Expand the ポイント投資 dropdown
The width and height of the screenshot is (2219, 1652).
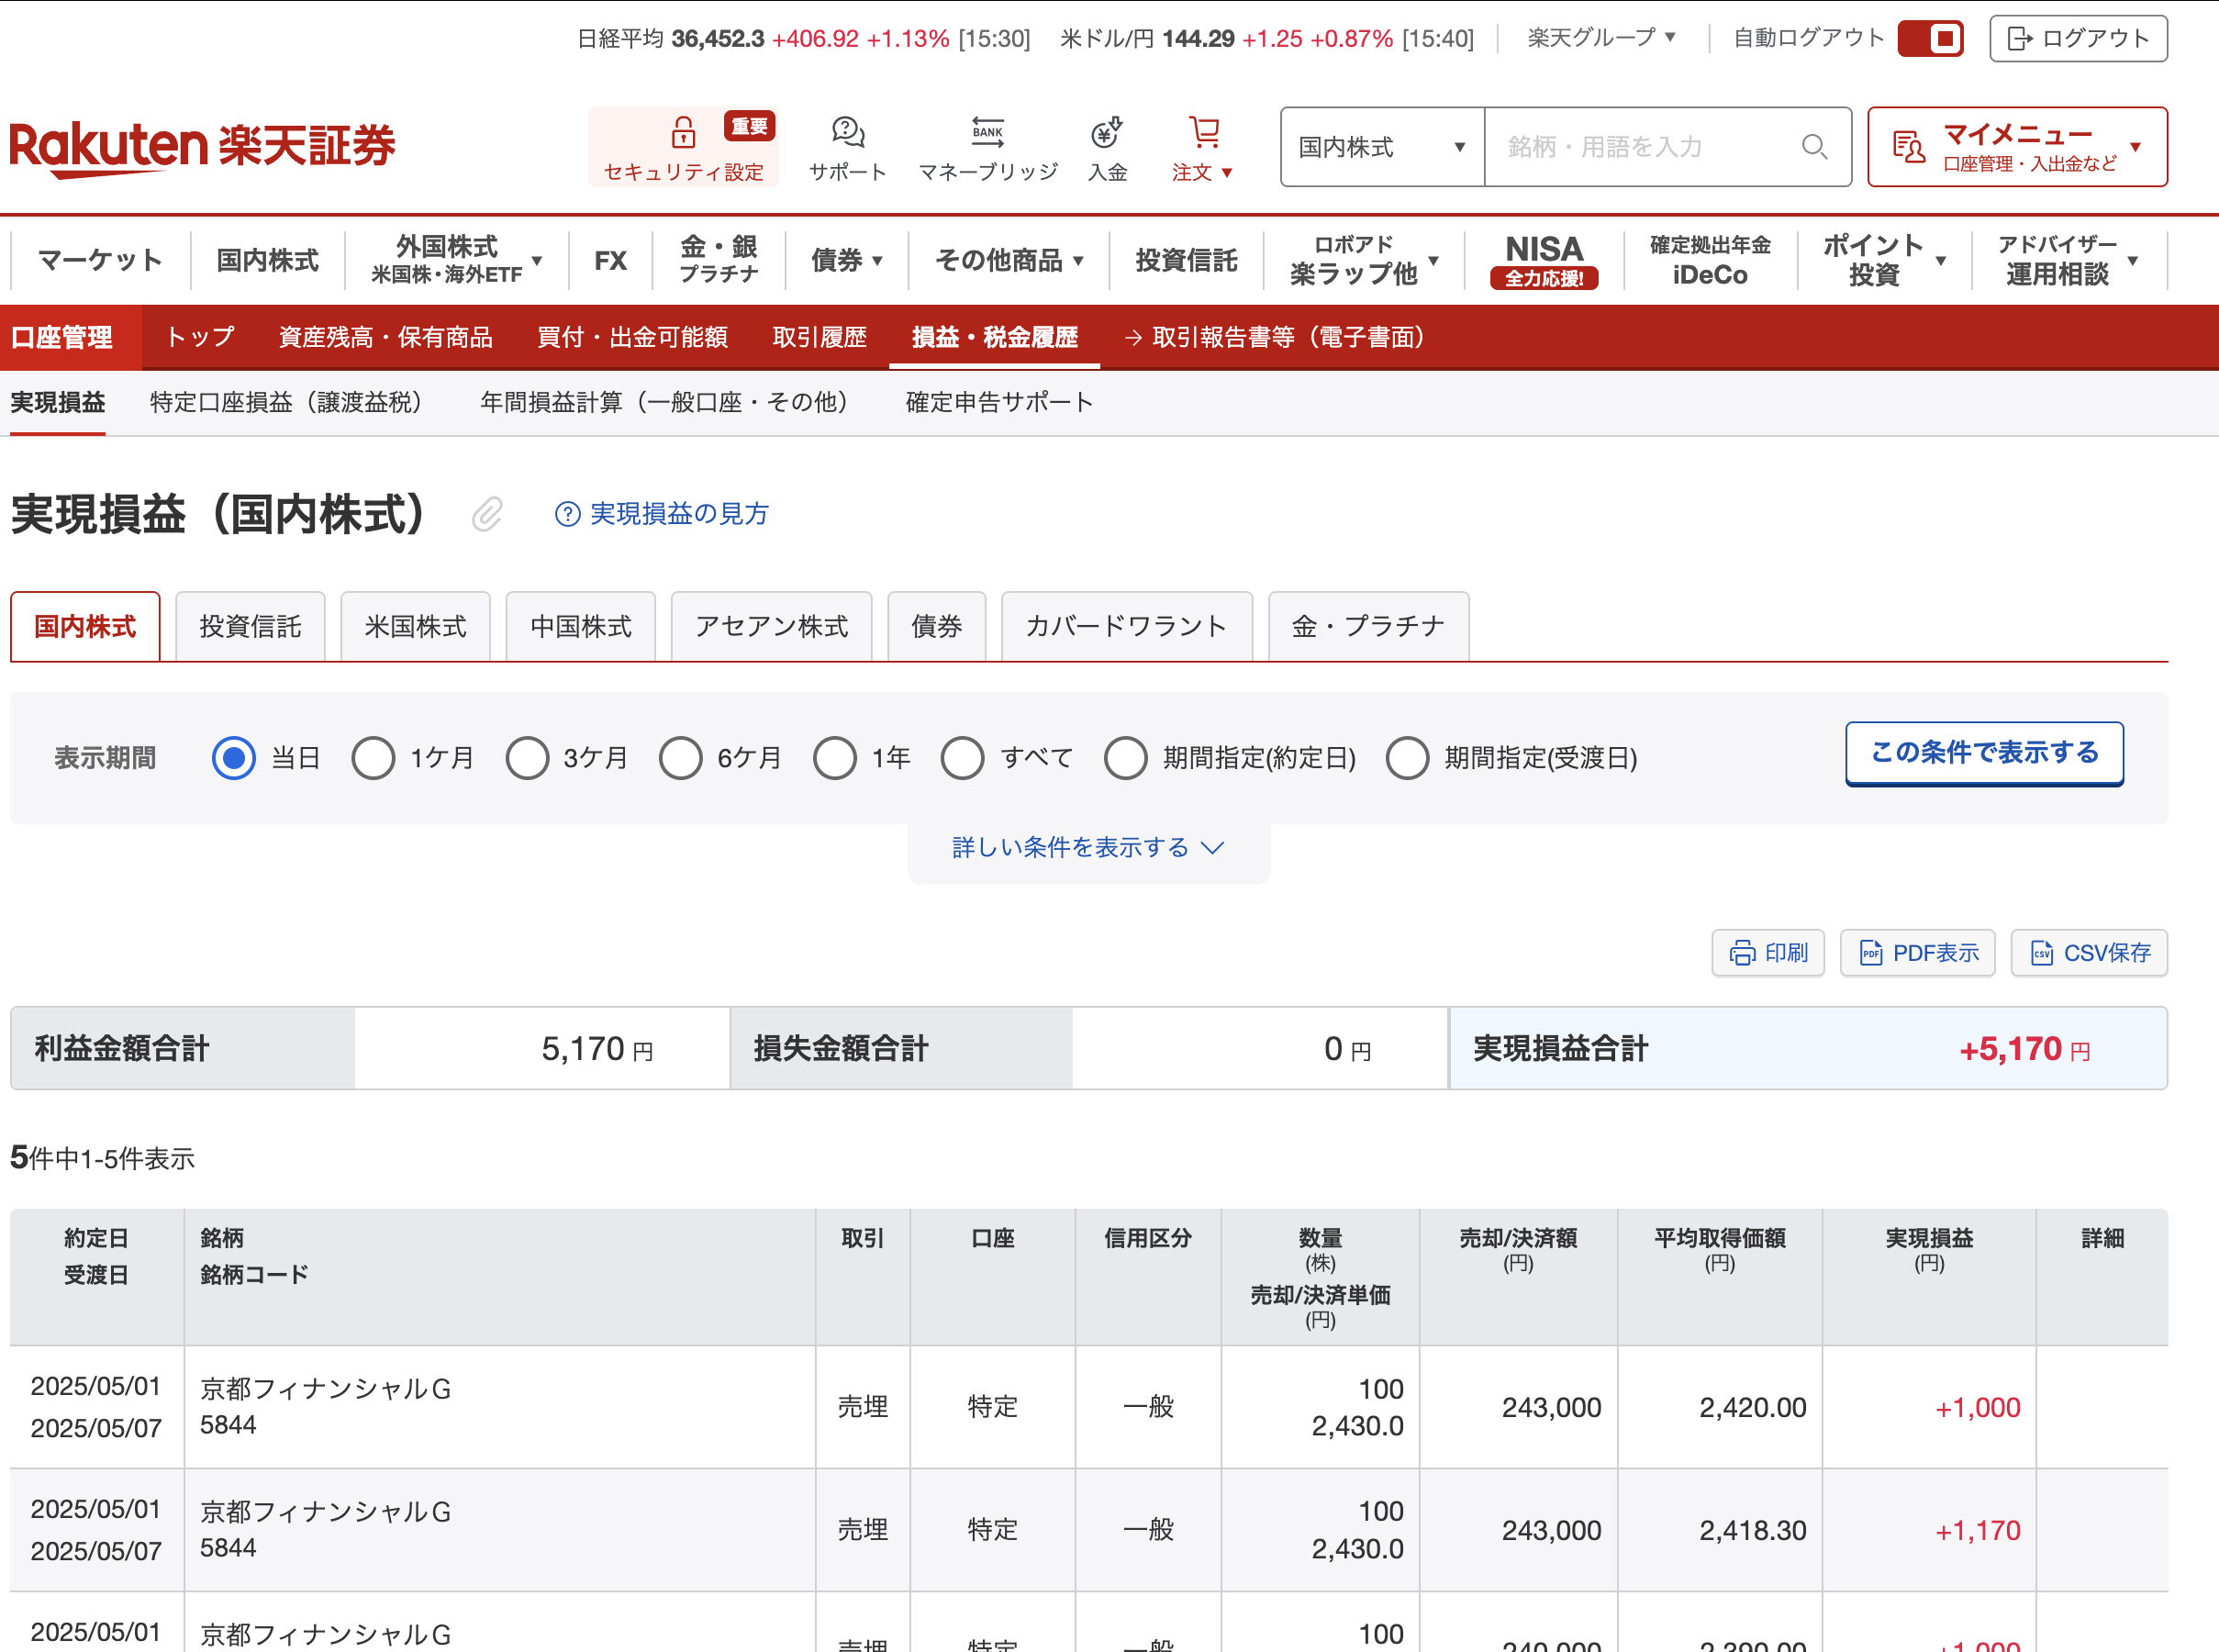coord(1884,260)
